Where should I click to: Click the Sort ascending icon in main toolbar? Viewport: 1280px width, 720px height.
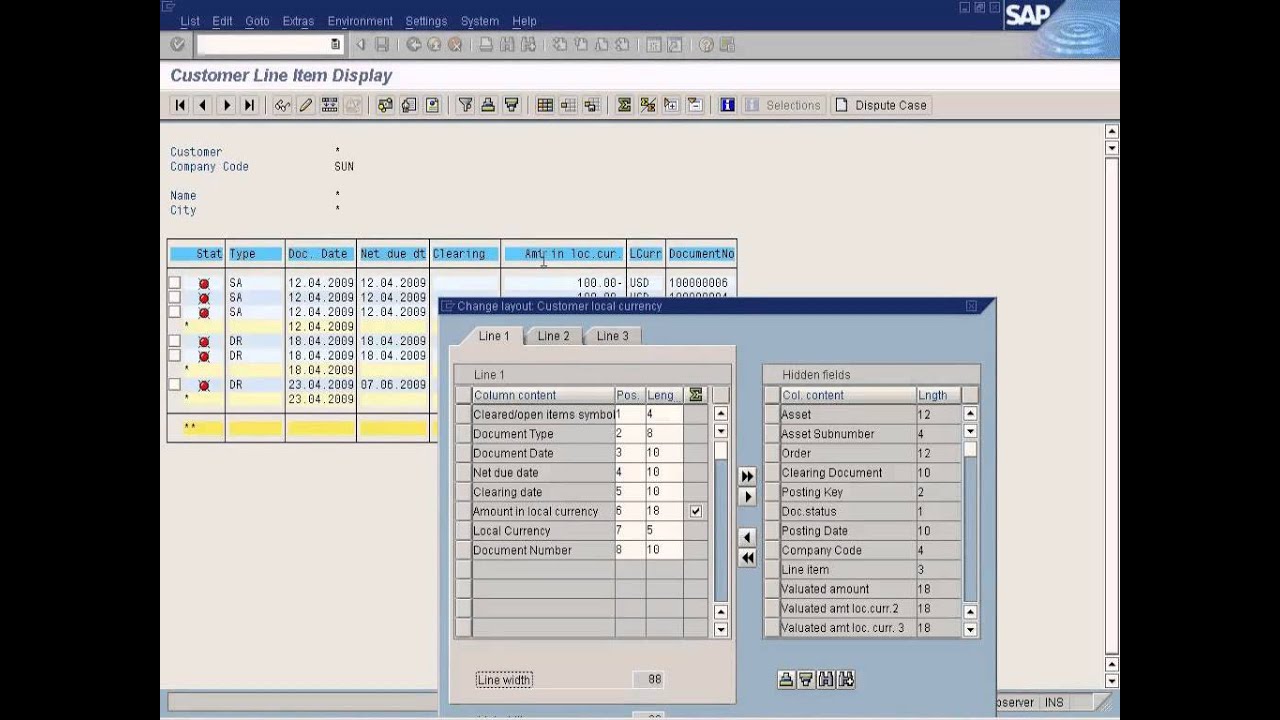(488, 105)
